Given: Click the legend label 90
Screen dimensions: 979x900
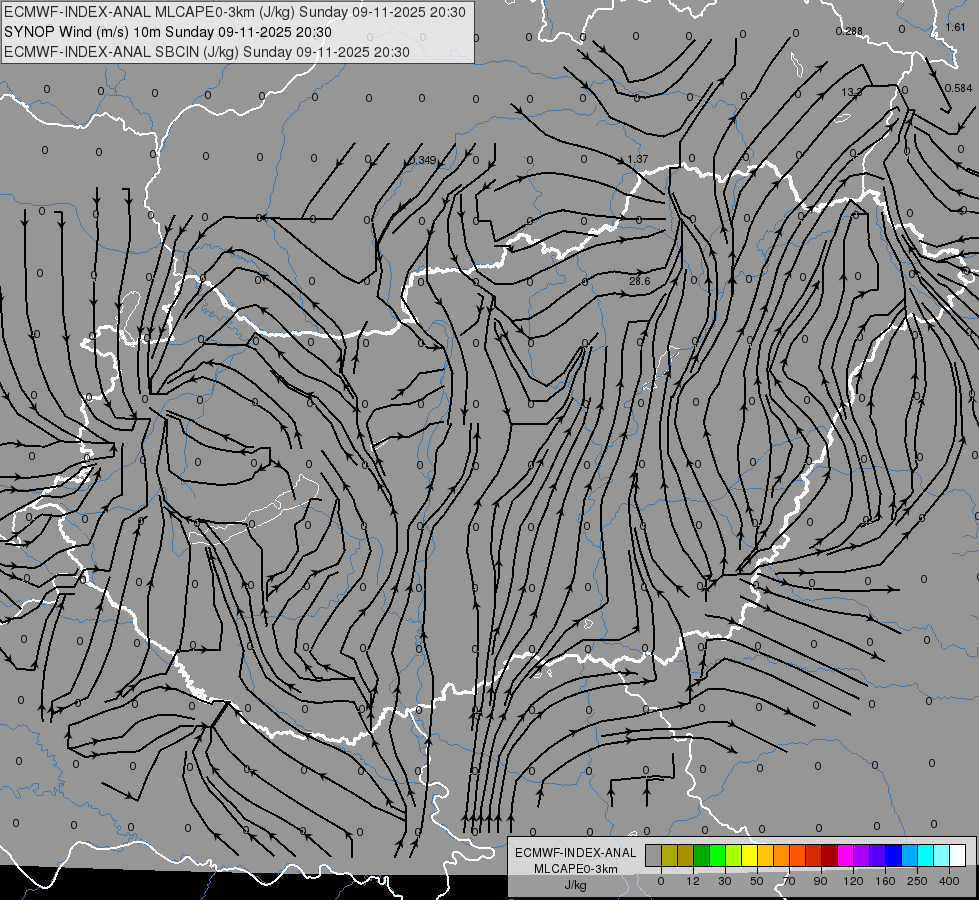Looking at the screenshot, I should point(820,881).
